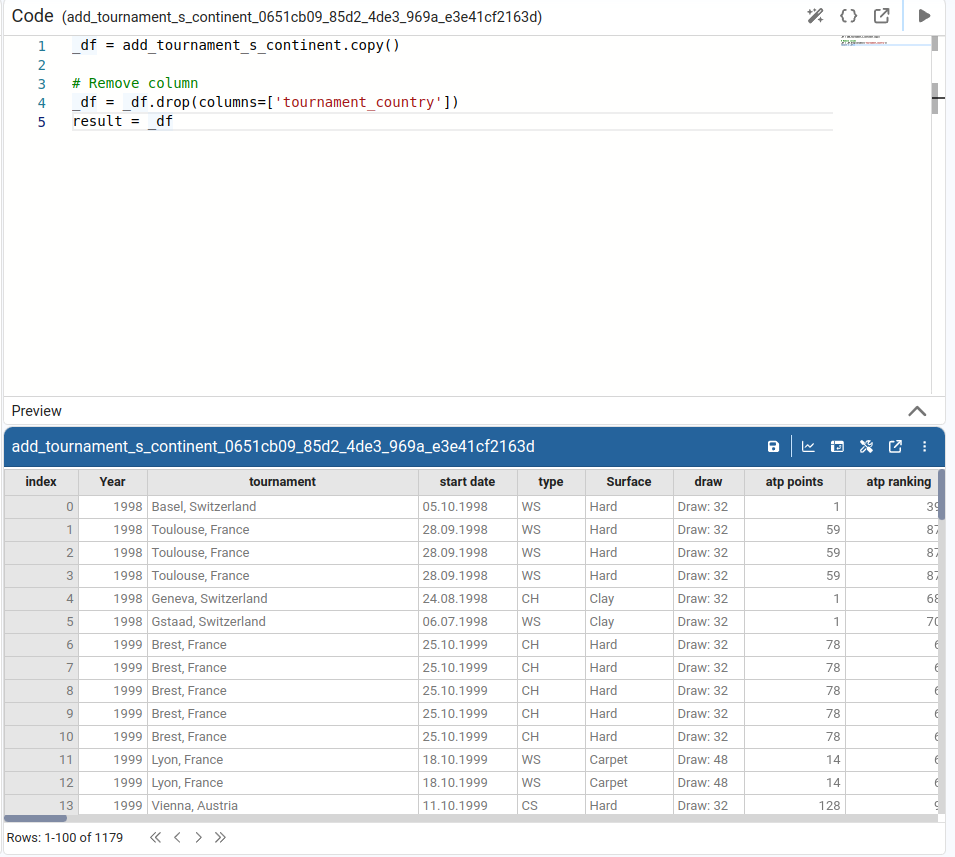Save the dataframe with the disk icon
The height and width of the screenshot is (857, 955).
773,446
